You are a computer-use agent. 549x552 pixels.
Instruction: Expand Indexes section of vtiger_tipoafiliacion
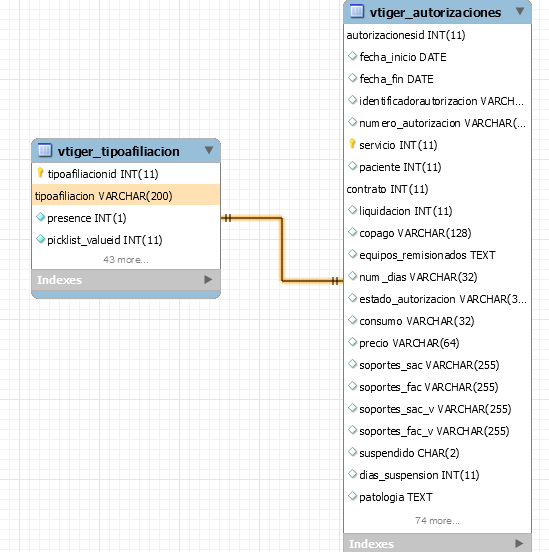pyautogui.click(x=208, y=280)
